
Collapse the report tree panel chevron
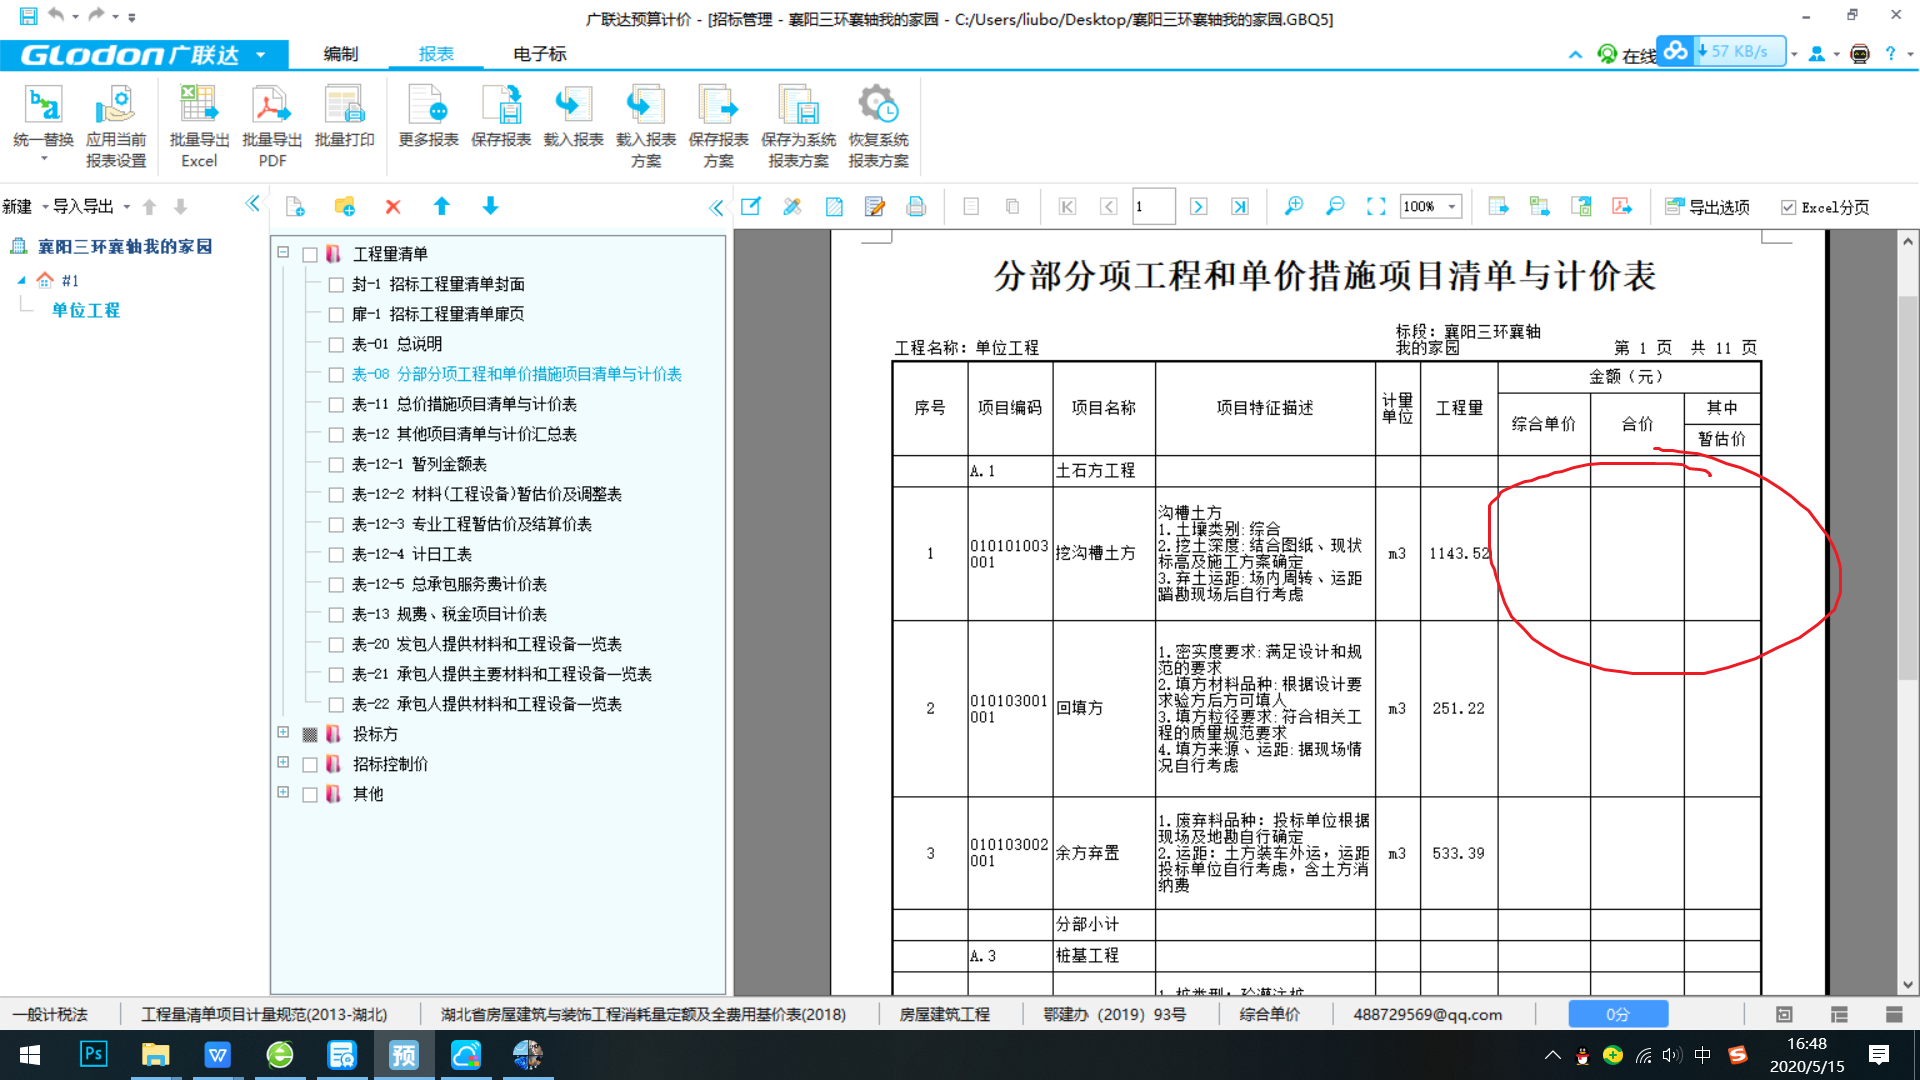(x=716, y=208)
